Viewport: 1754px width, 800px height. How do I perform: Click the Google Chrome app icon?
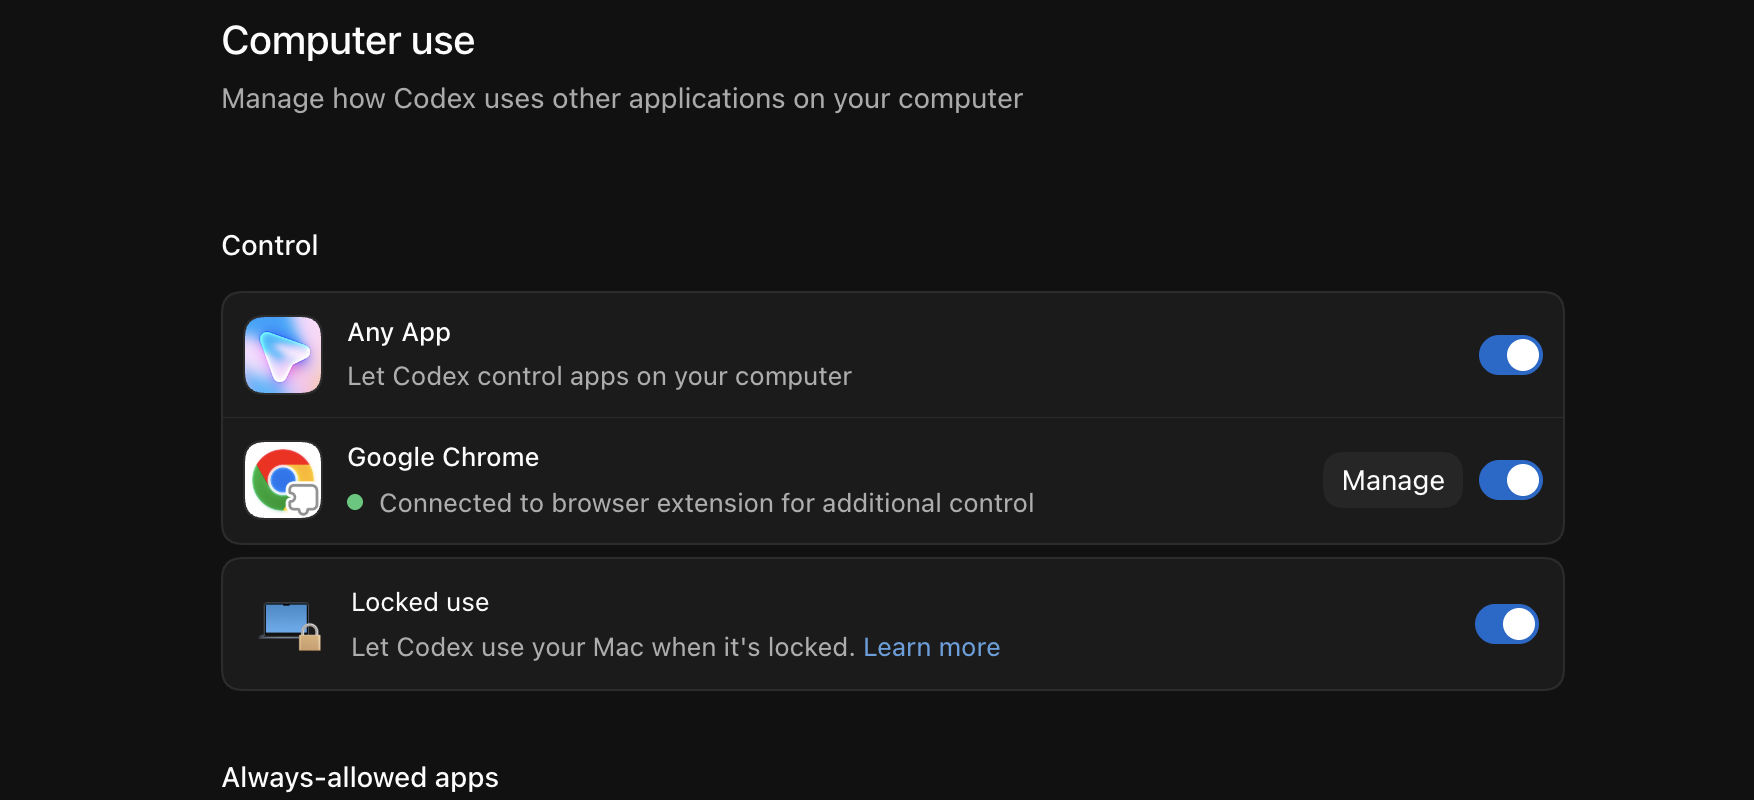(x=283, y=480)
